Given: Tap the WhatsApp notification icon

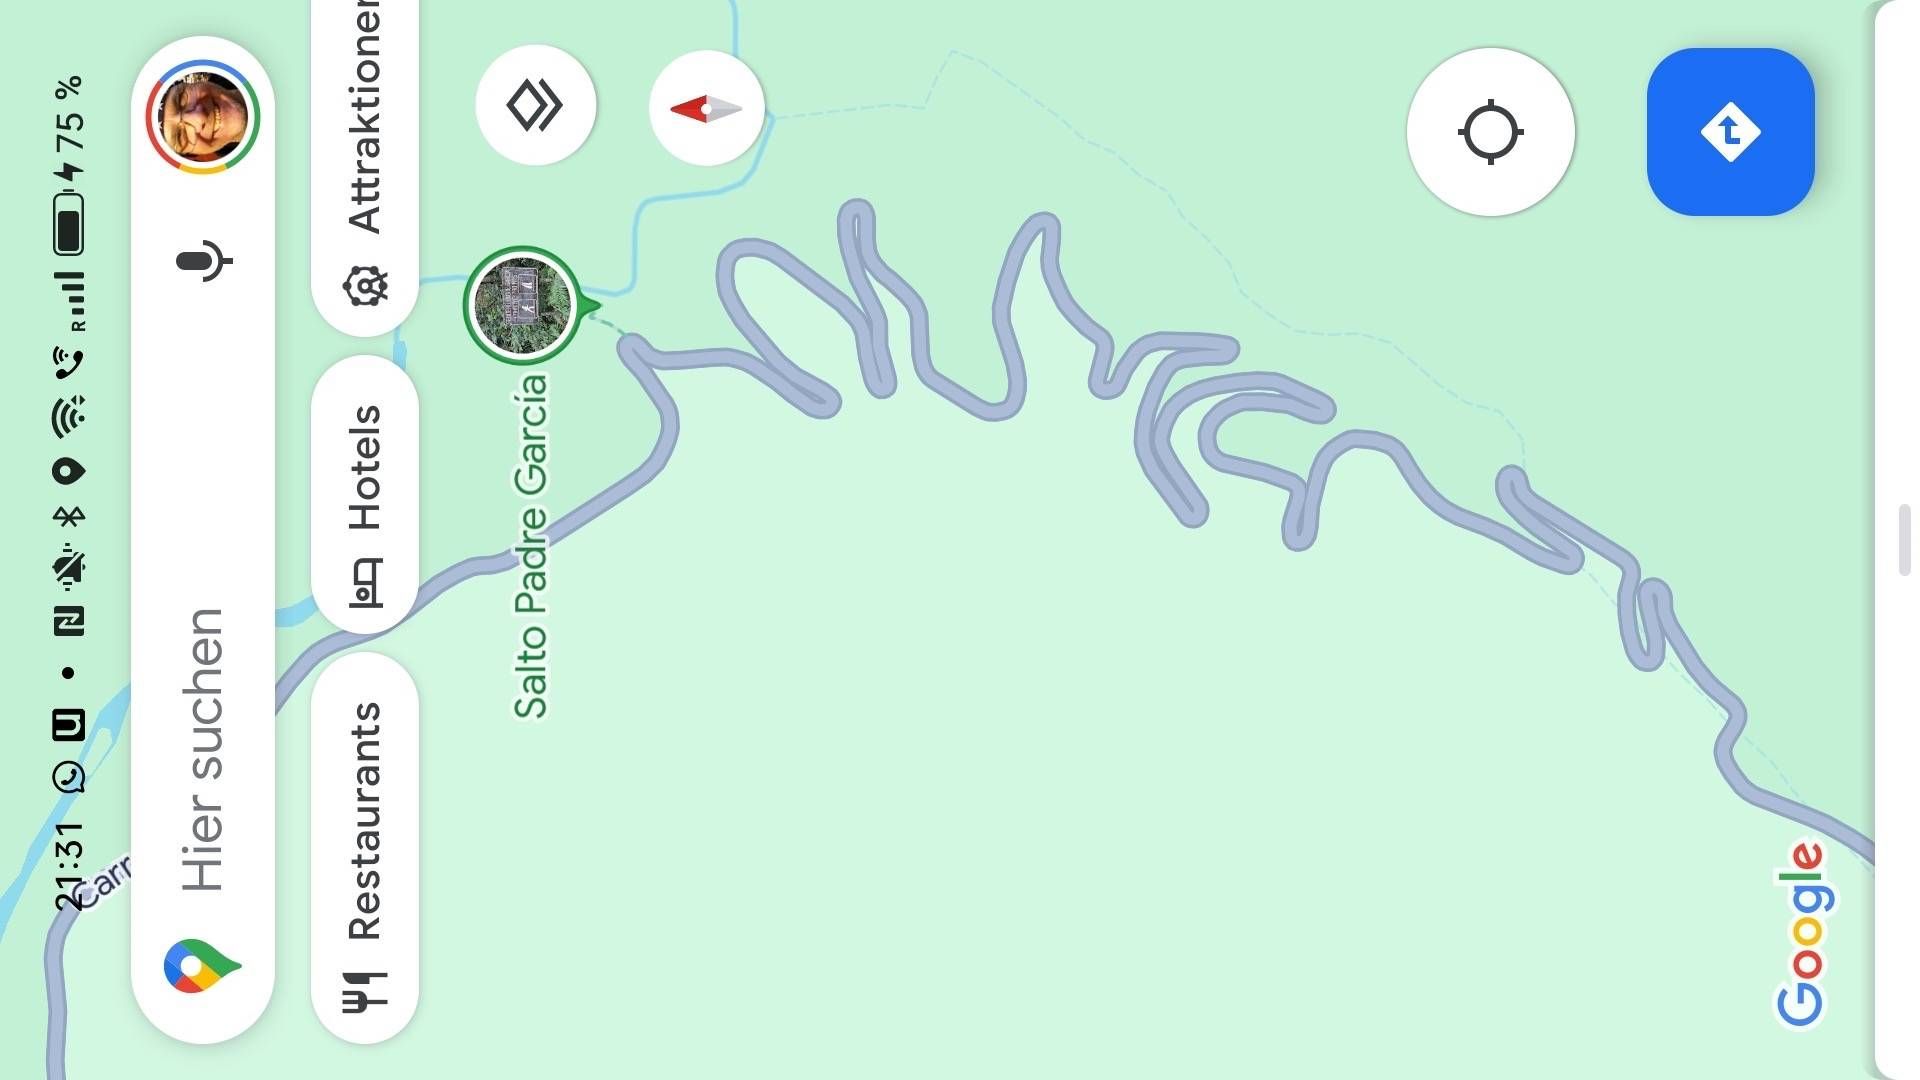Looking at the screenshot, I should click(69, 777).
